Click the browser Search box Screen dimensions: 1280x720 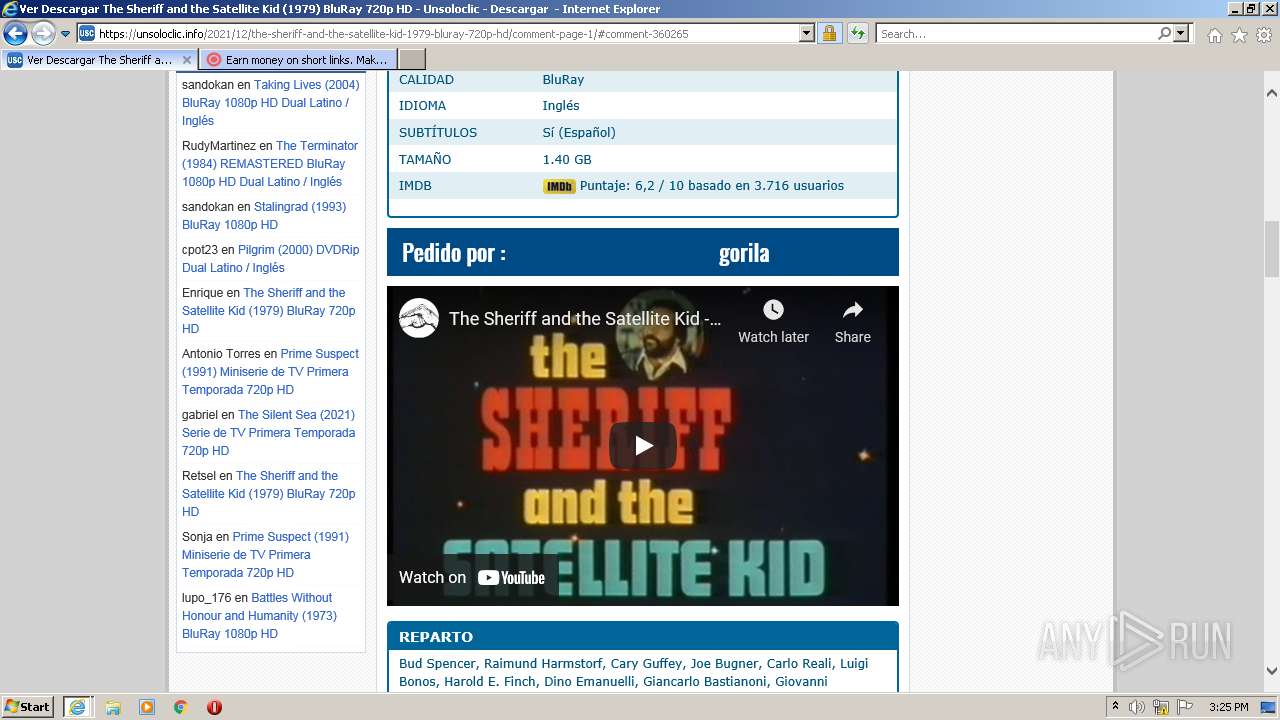1015,33
